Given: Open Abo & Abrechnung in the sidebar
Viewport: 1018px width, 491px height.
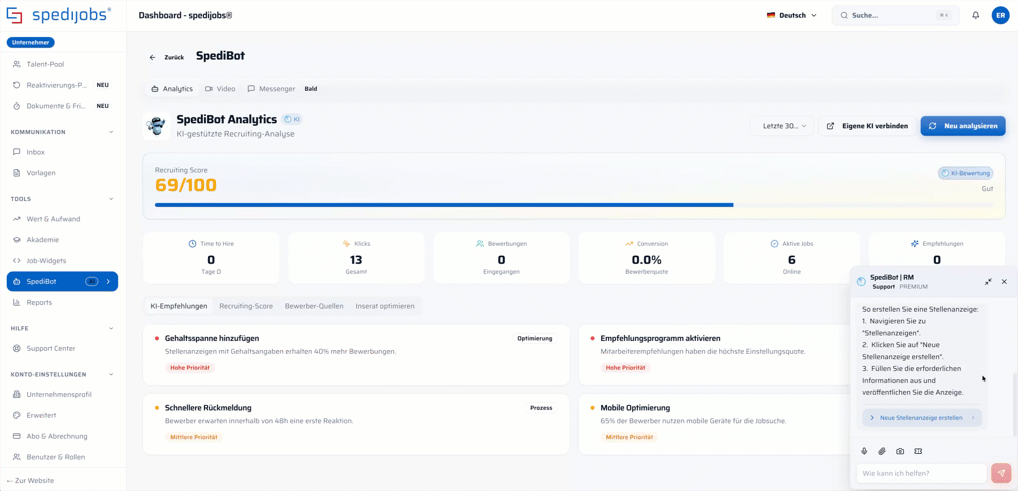Looking at the screenshot, I should [62, 436].
